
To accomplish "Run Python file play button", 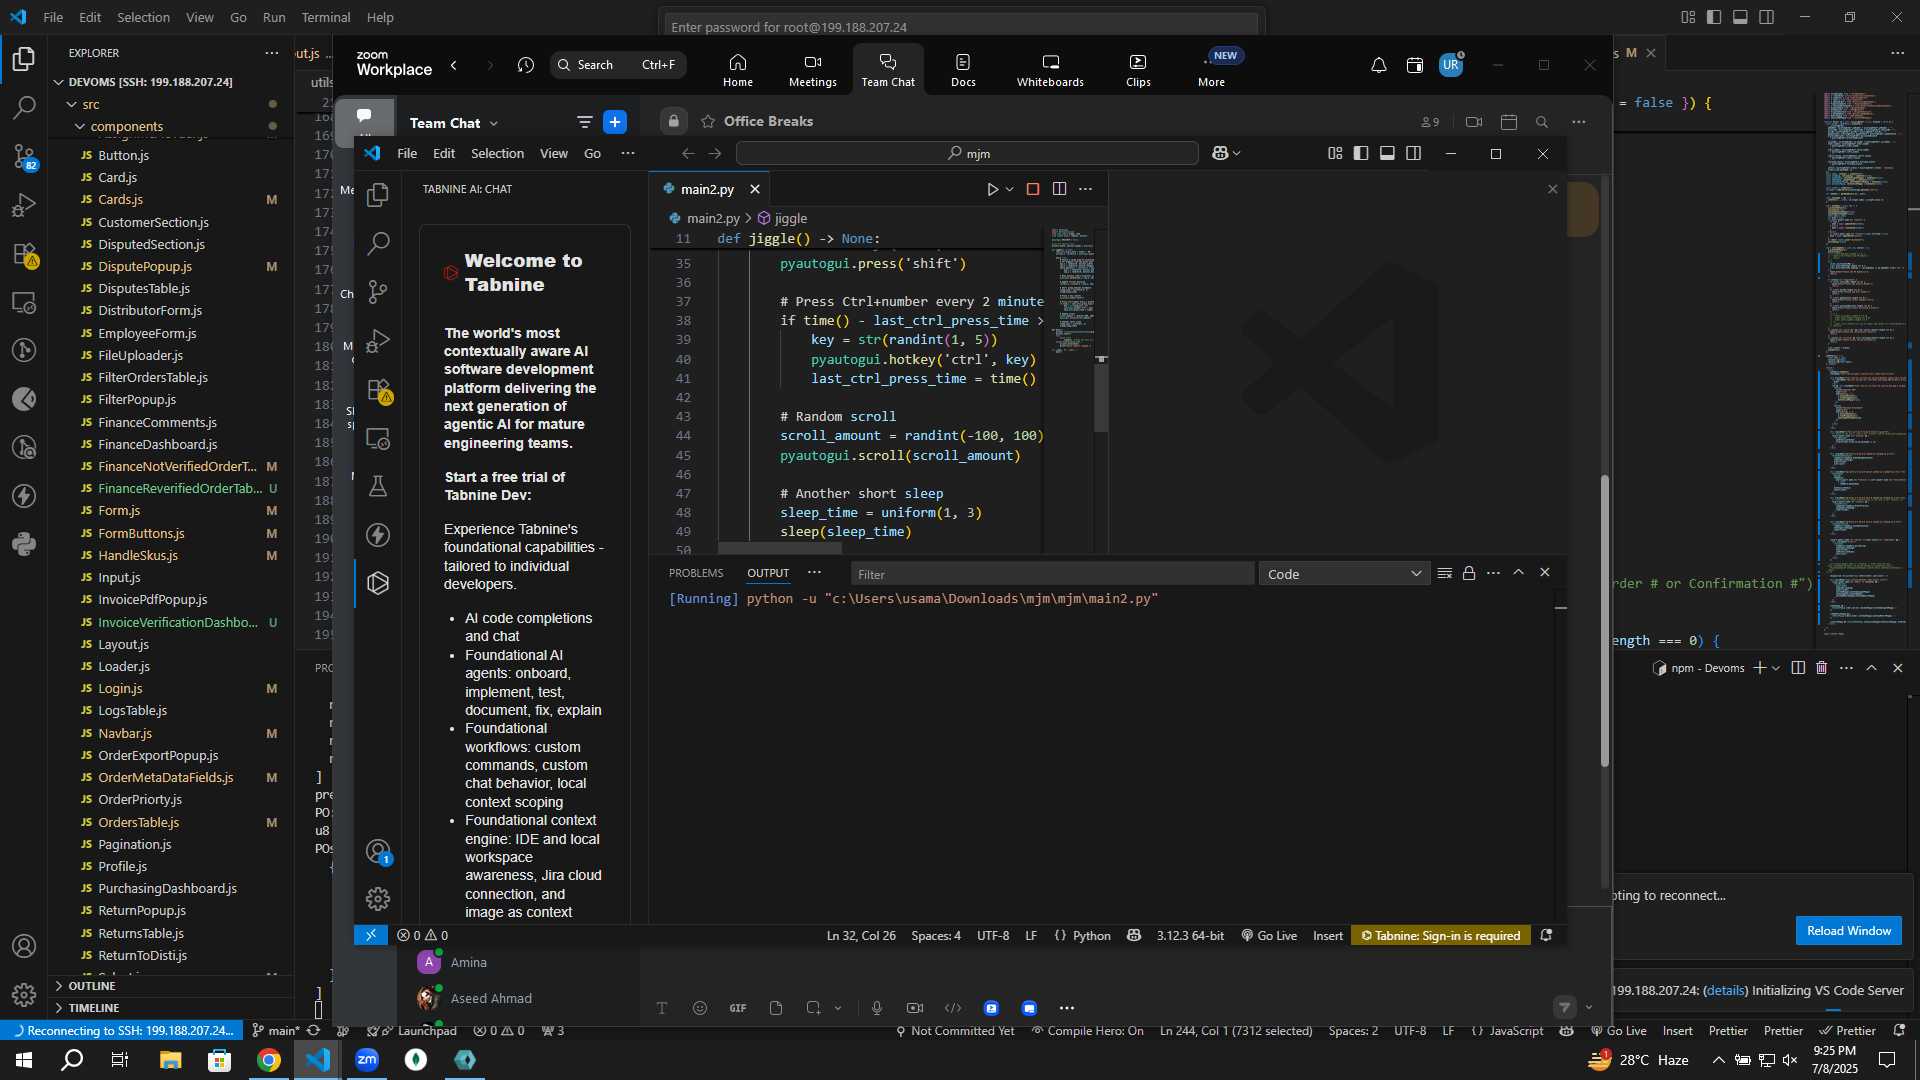I will point(992,189).
